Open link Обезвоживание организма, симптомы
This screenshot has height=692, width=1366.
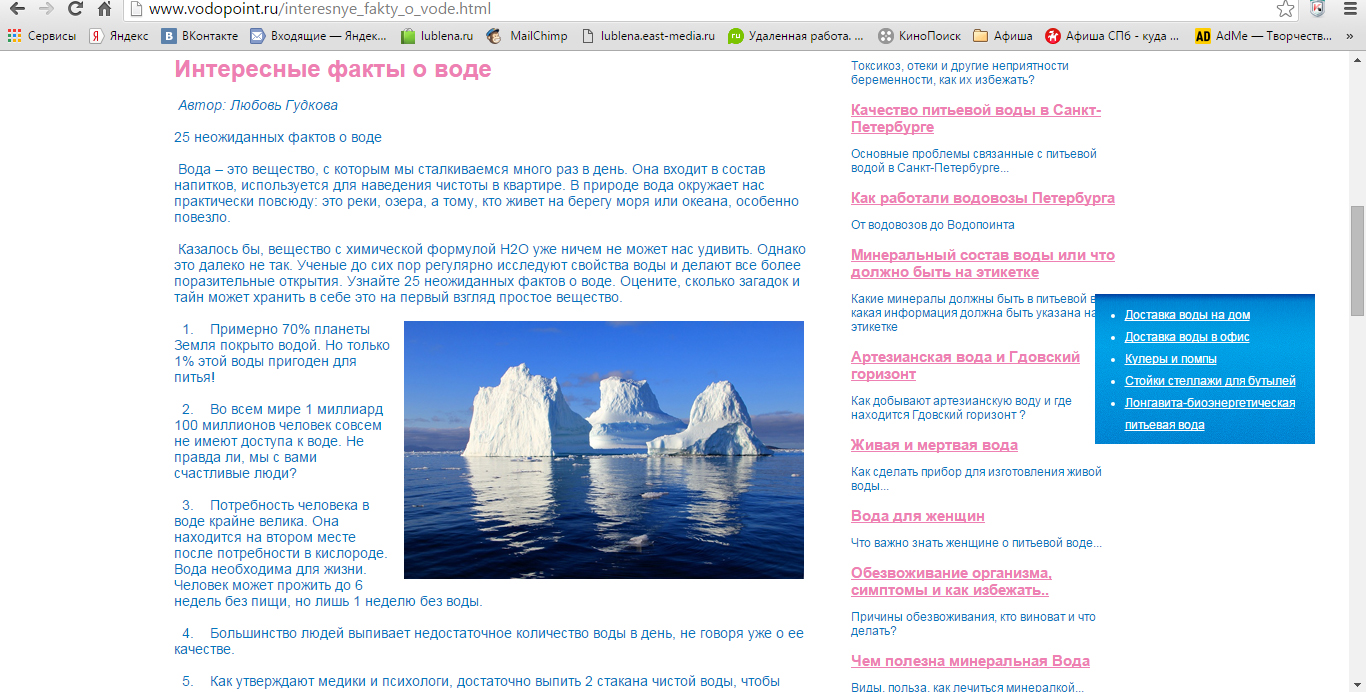(x=951, y=581)
